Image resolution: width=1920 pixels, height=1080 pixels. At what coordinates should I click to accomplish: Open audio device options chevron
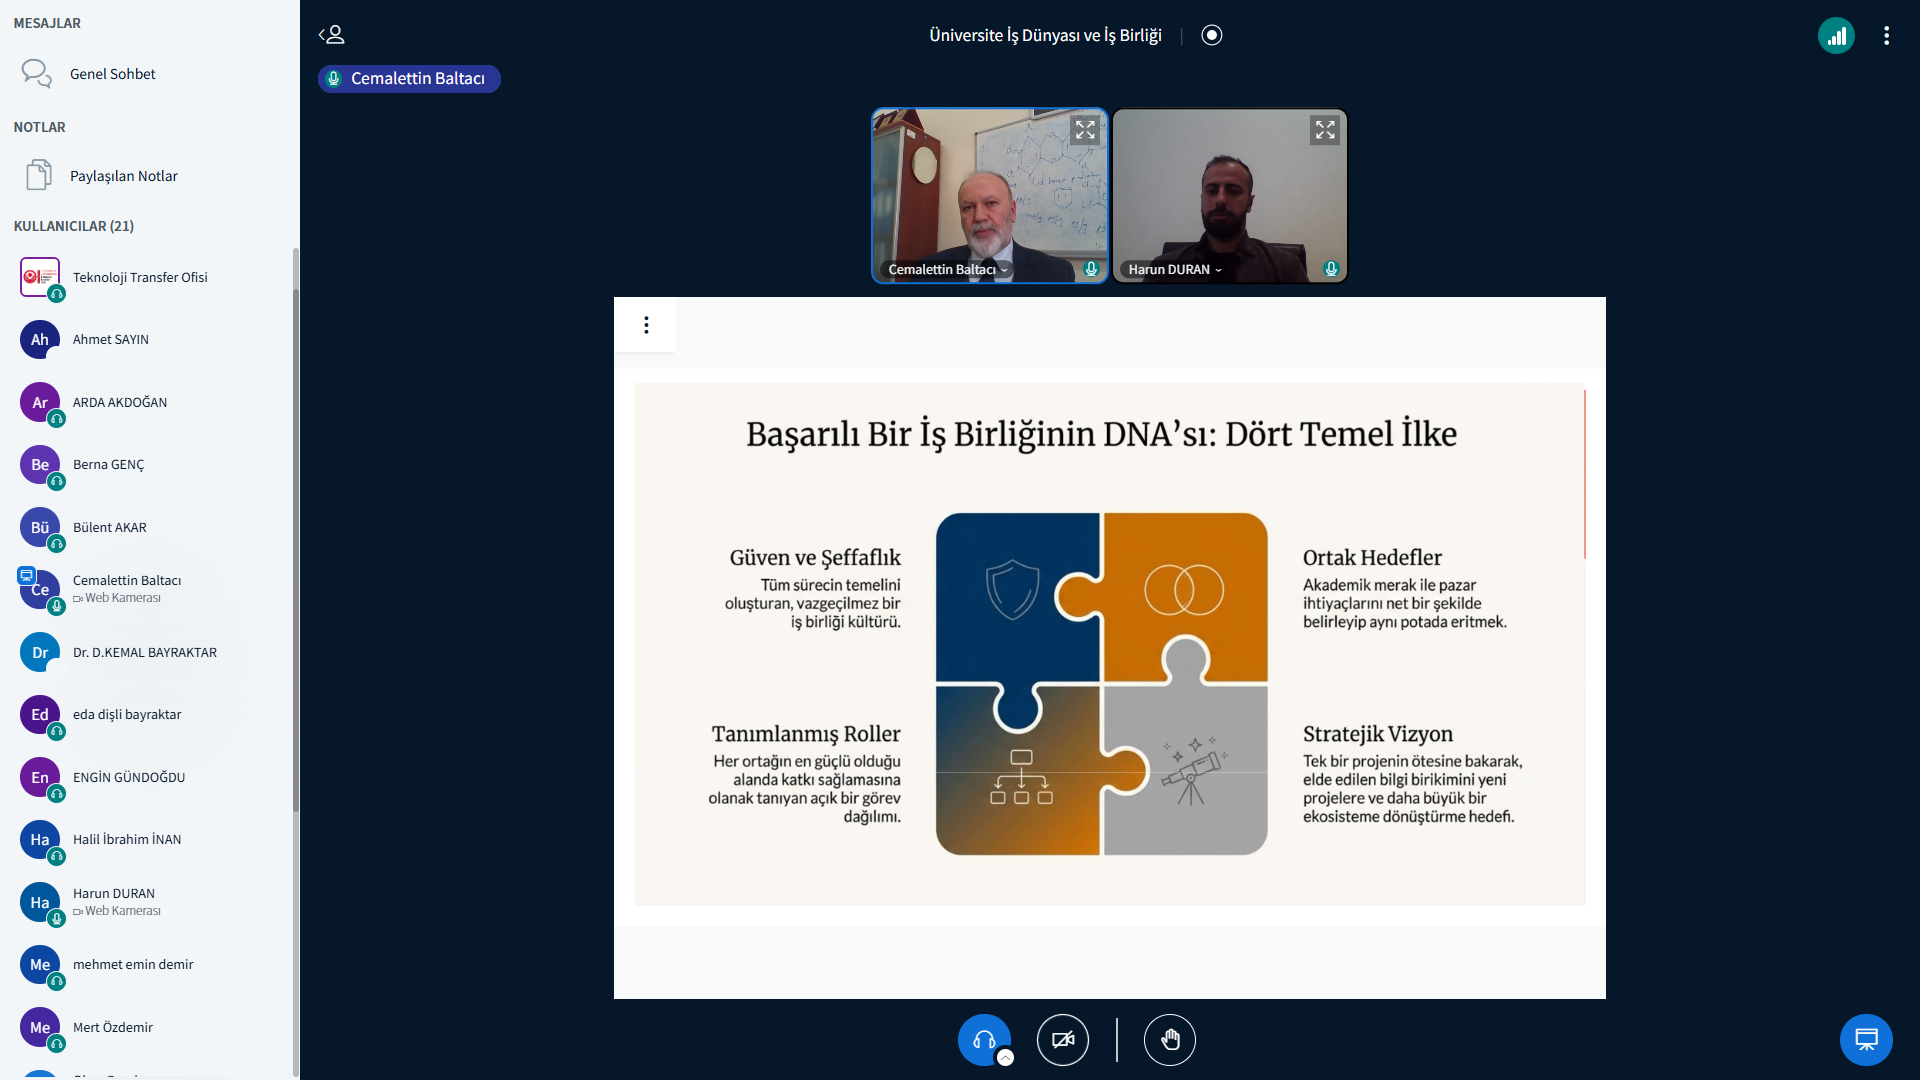tap(1006, 1058)
